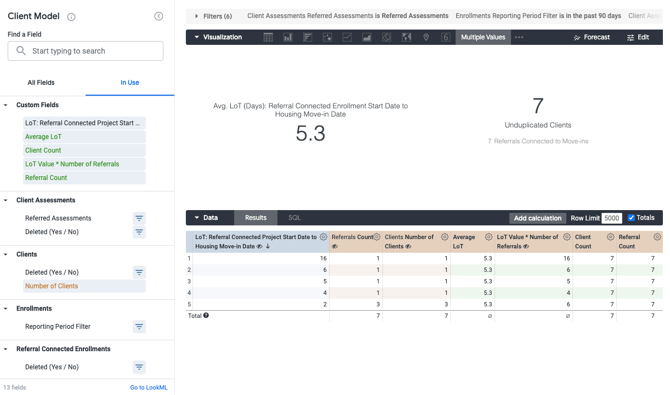Viewport: 670px width, 395px height.
Task: Open gear menu for Clients Number of Clients column
Action: point(444,237)
